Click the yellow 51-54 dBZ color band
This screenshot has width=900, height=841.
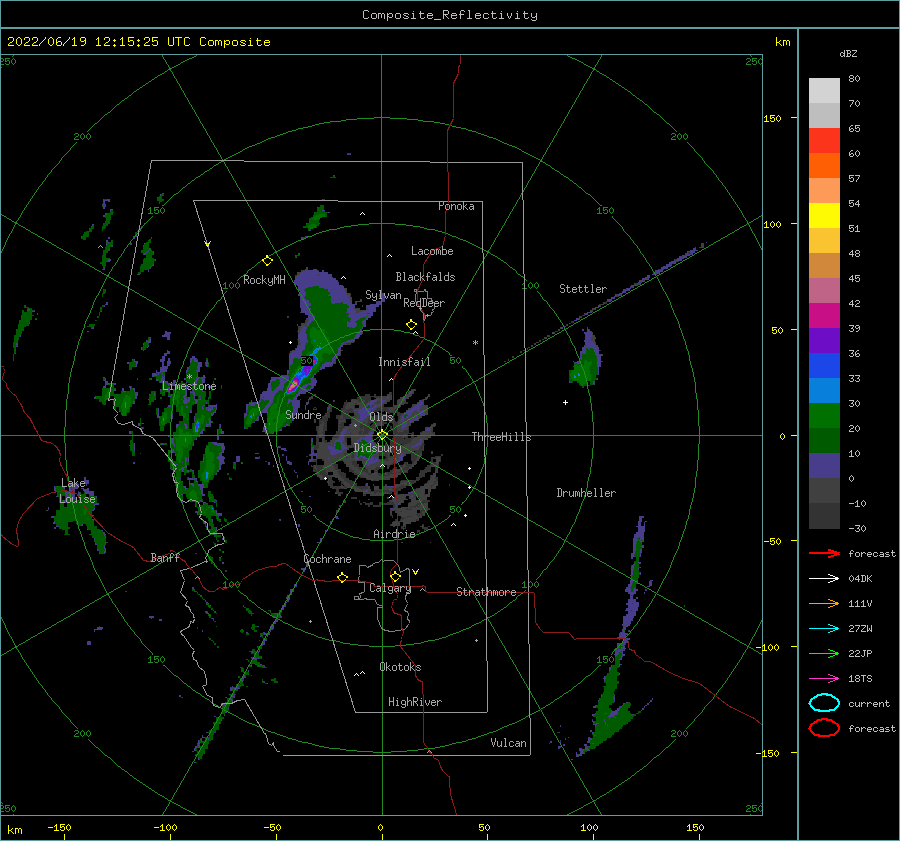[824, 216]
